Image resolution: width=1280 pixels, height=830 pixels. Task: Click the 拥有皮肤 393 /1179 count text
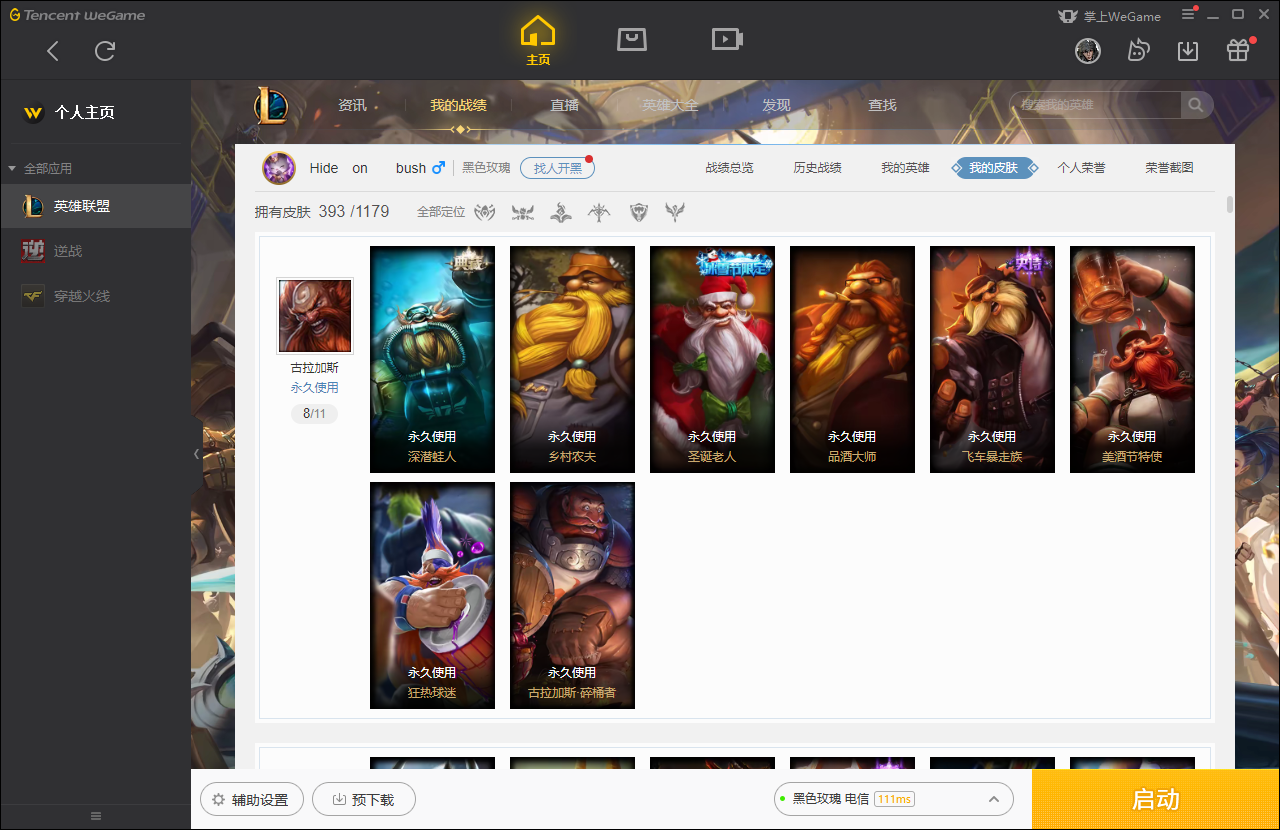(322, 212)
